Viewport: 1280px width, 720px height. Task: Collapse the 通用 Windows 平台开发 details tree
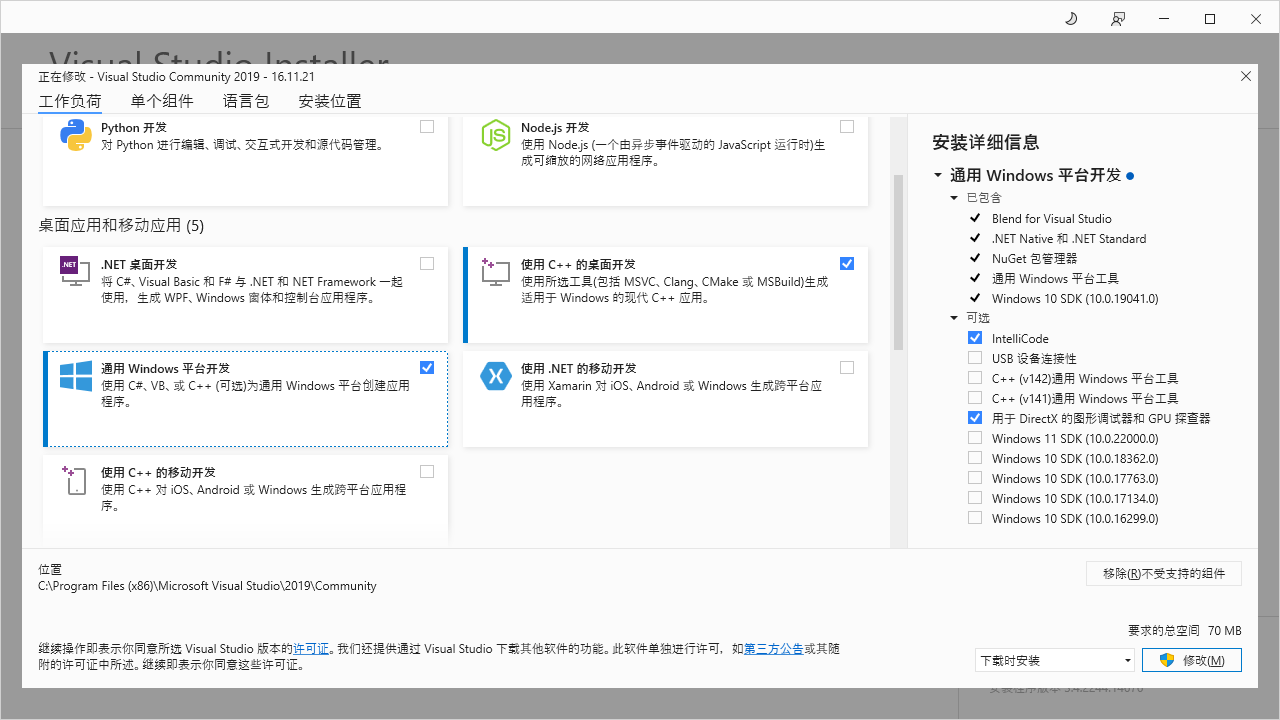tap(938, 176)
